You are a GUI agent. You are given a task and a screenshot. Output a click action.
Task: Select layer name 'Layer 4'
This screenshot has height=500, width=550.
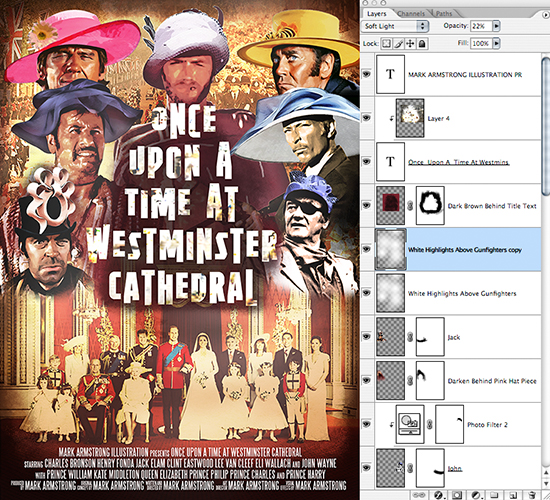438,118
